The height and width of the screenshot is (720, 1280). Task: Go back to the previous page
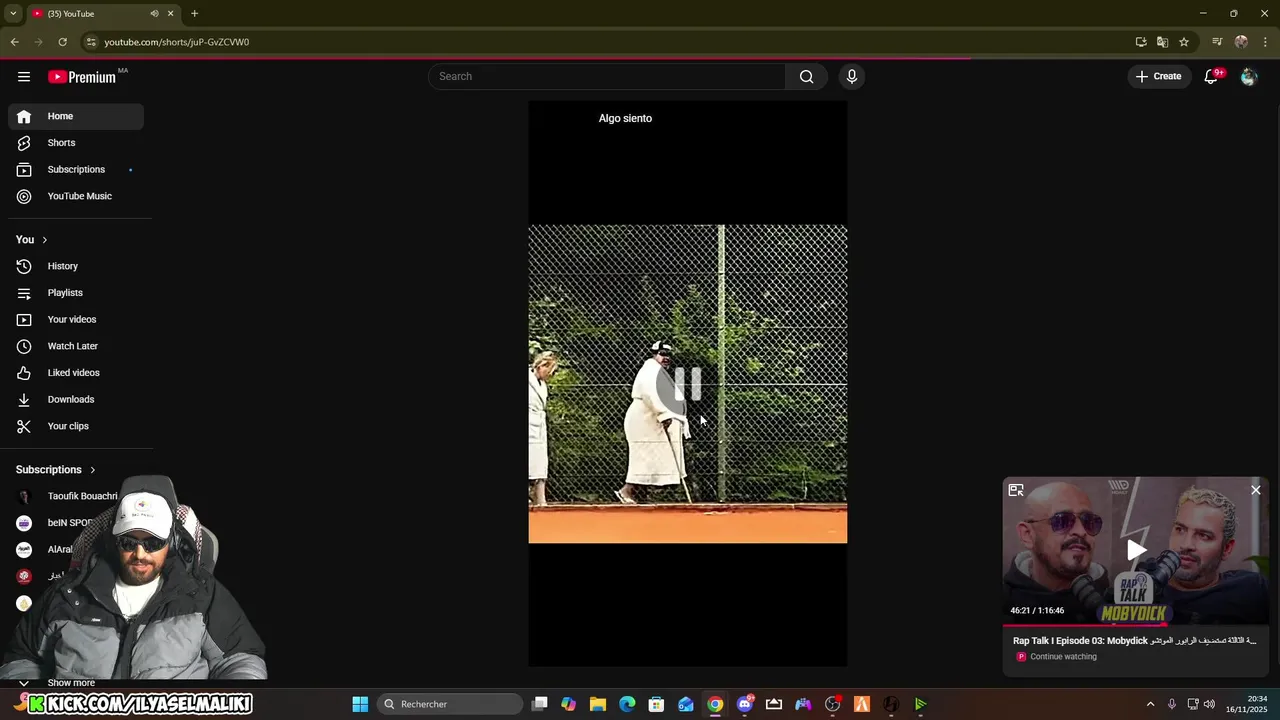point(14,42)
